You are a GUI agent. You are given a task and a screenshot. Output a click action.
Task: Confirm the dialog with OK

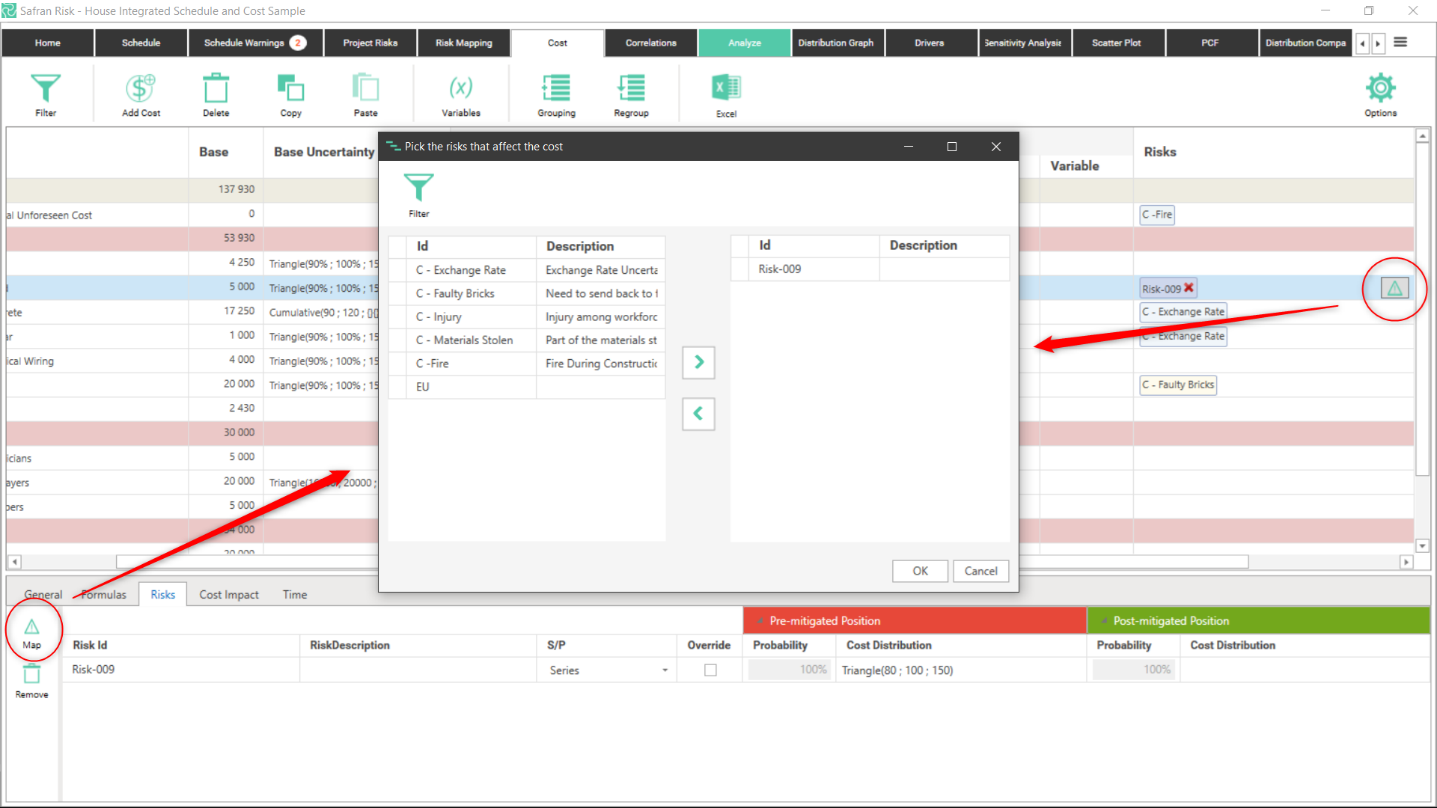920,571
